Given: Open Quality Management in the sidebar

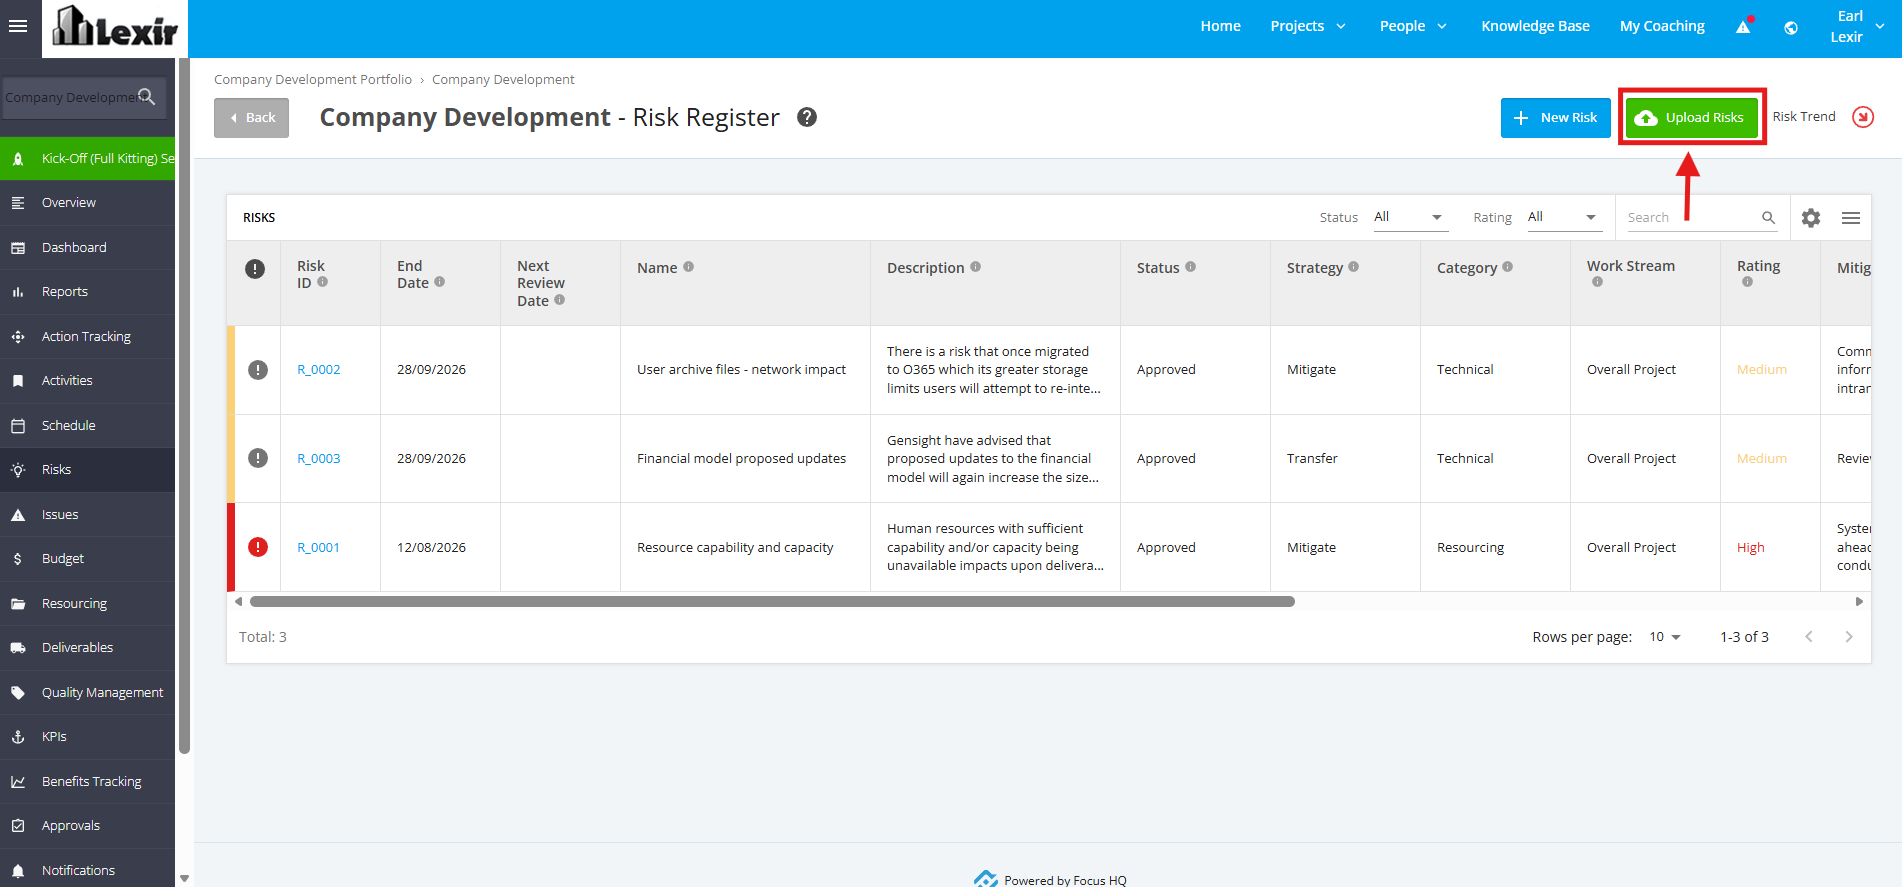Looking at the screenshot, I should tap(88, 693).
